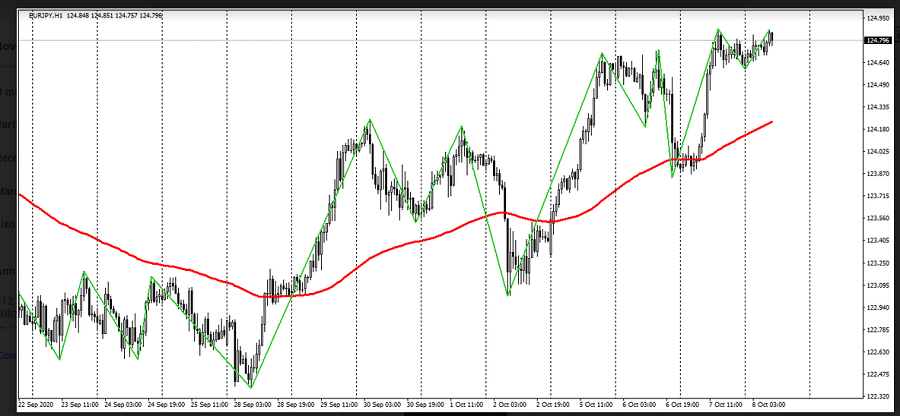
Task: Click the 124.950 price axis label
Action: [x=879, y=18]
